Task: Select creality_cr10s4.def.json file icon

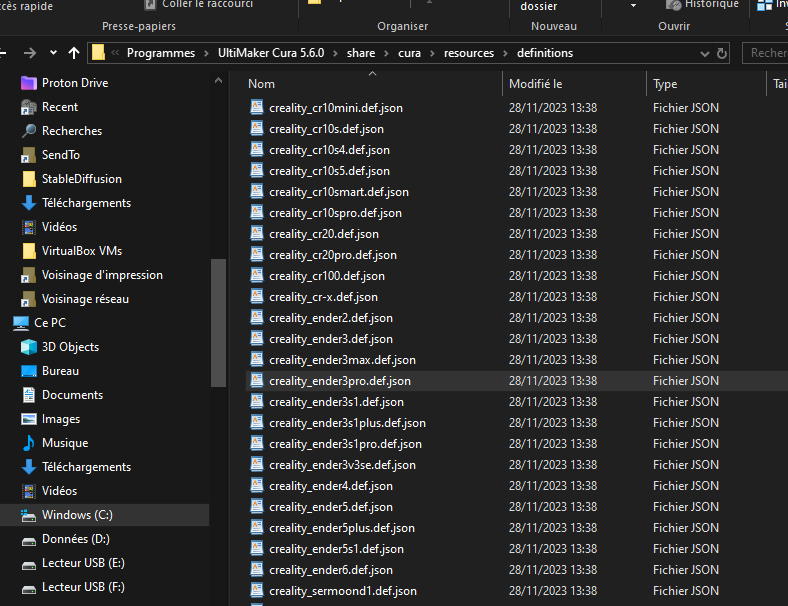Action: tap(257, 150)
